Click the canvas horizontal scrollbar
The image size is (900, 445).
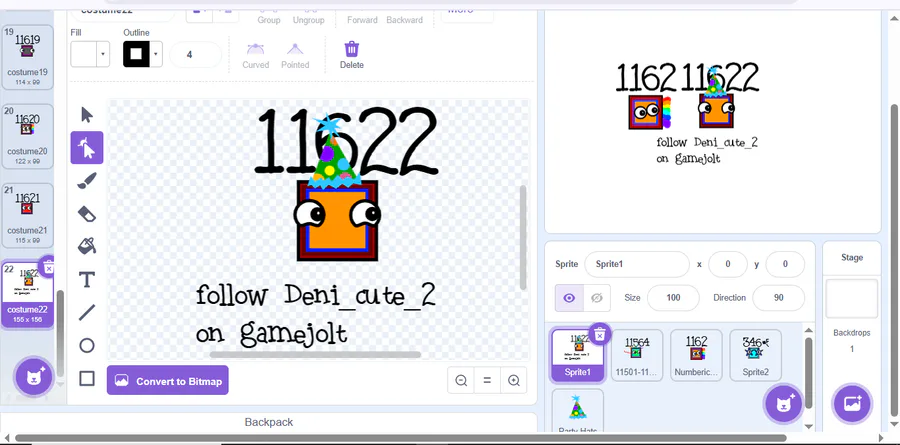pyautogui.click(x=315, y=354)
